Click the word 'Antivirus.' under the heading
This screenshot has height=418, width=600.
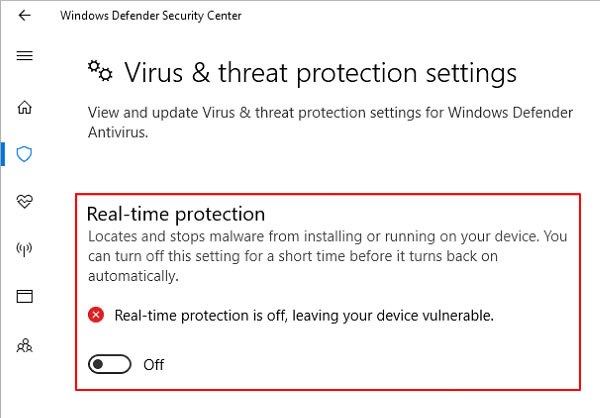pos(118,132)
